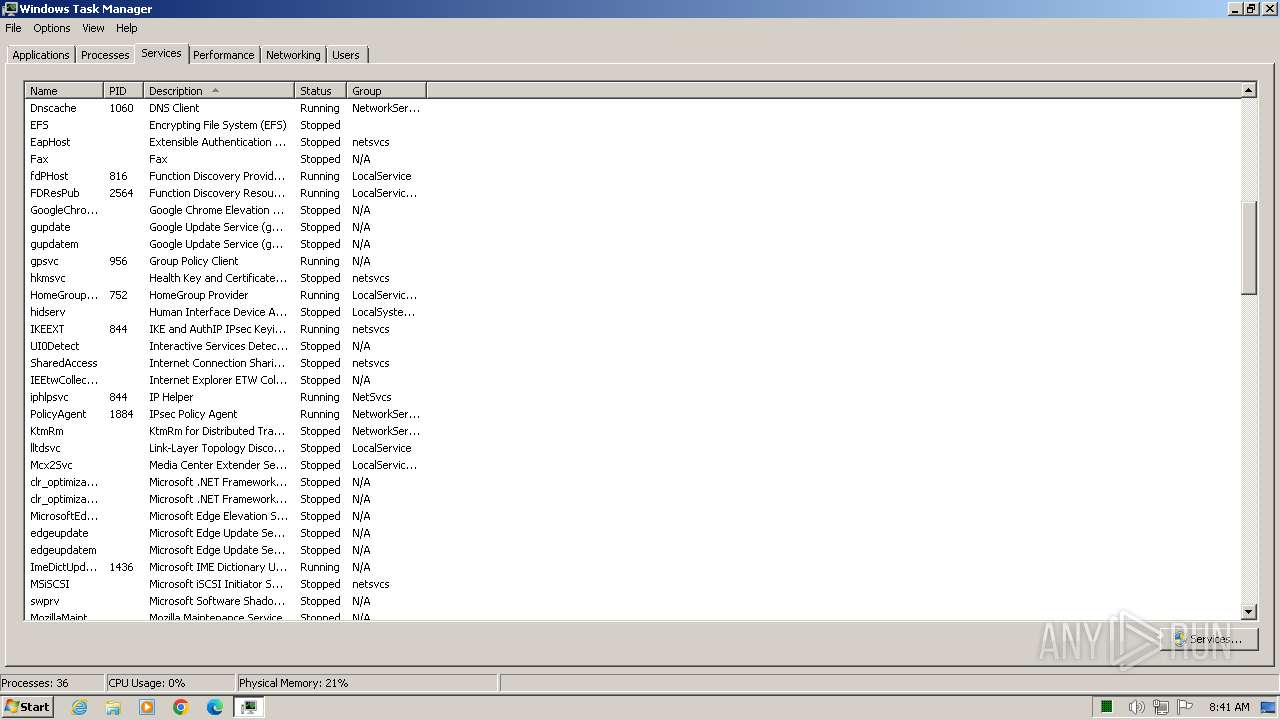Launch Windows Media Player taskbar icon
Screen dimensions: 1280x720
[147, 707]
